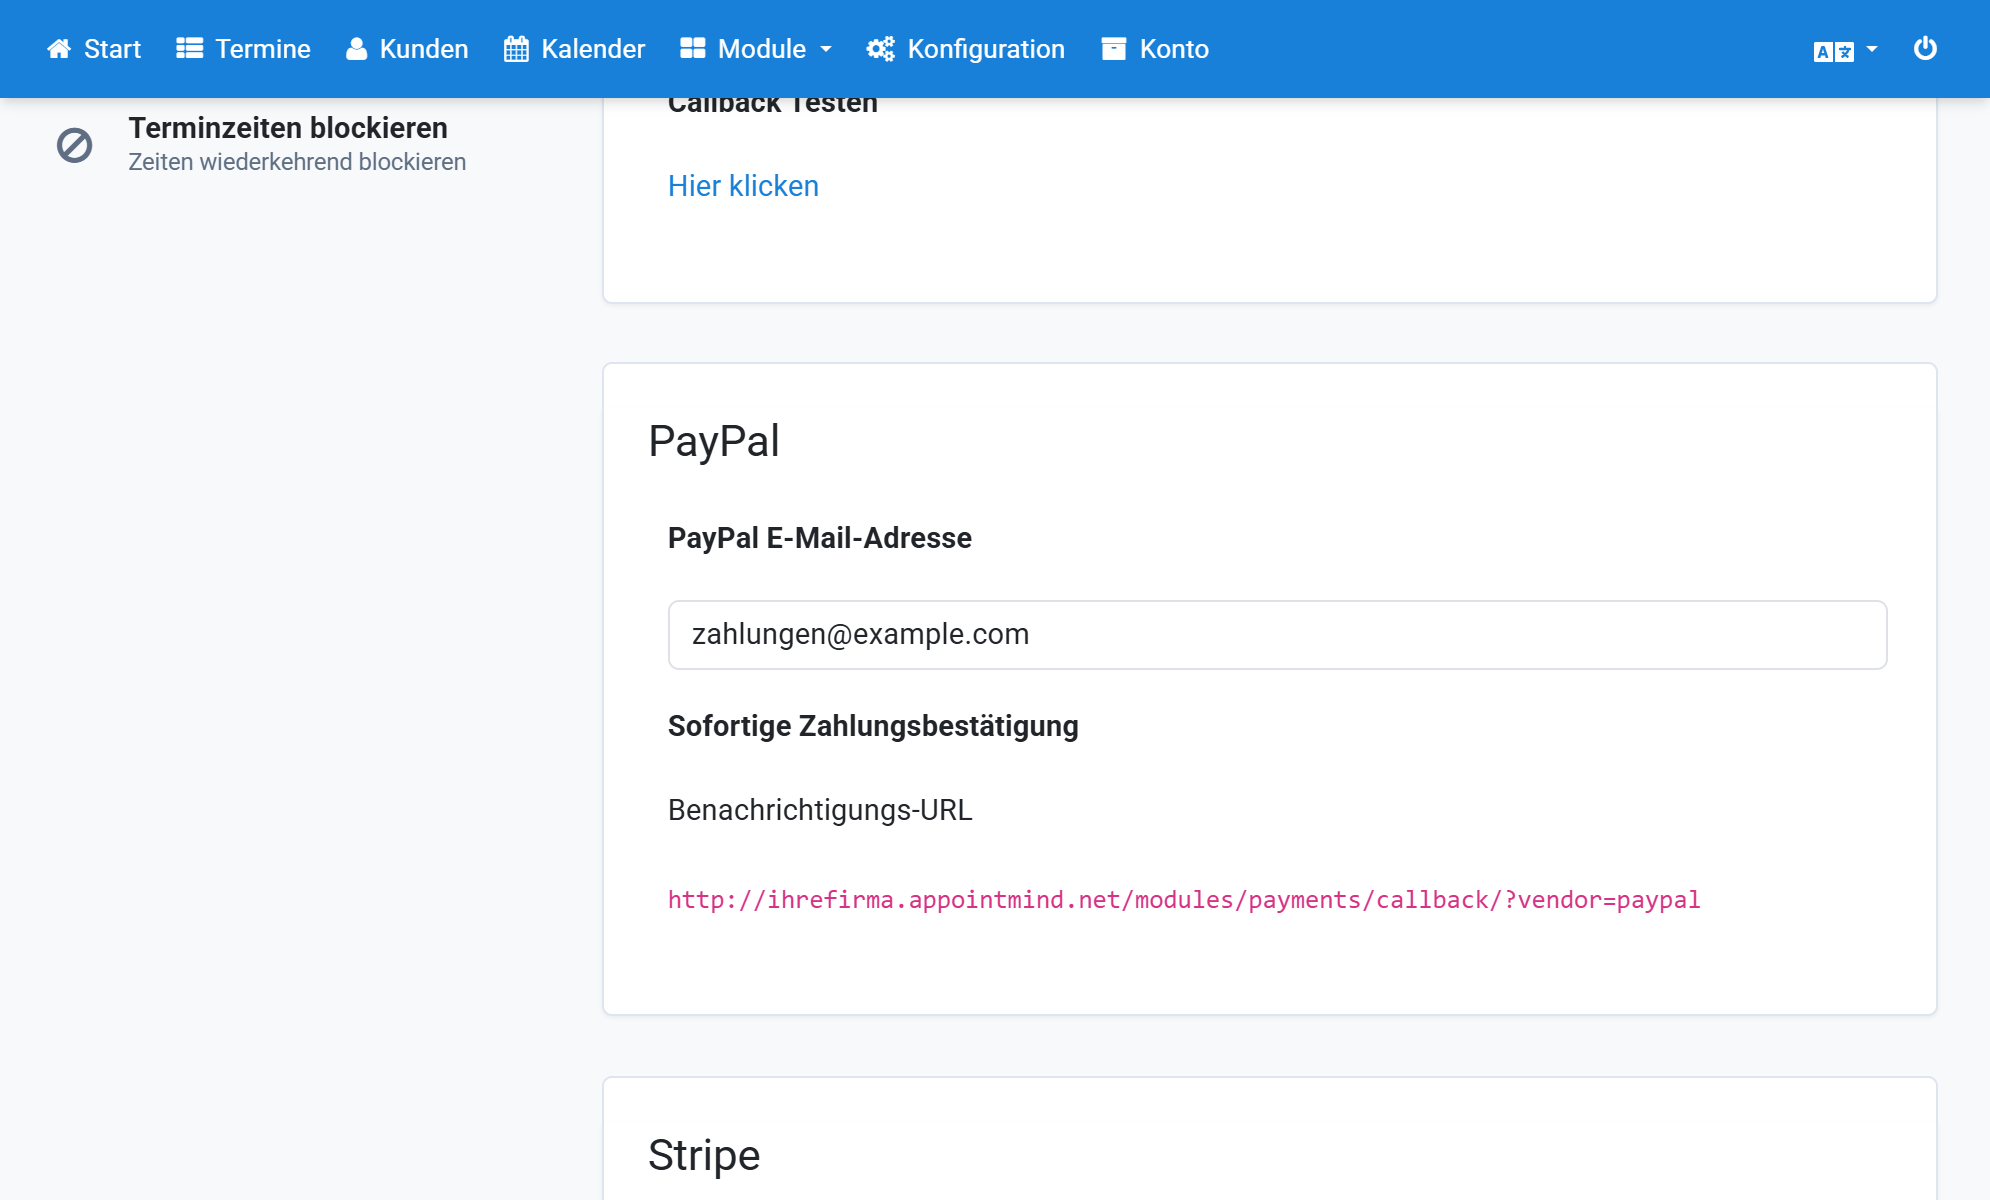Open the Termine menu item

point(243,49)
